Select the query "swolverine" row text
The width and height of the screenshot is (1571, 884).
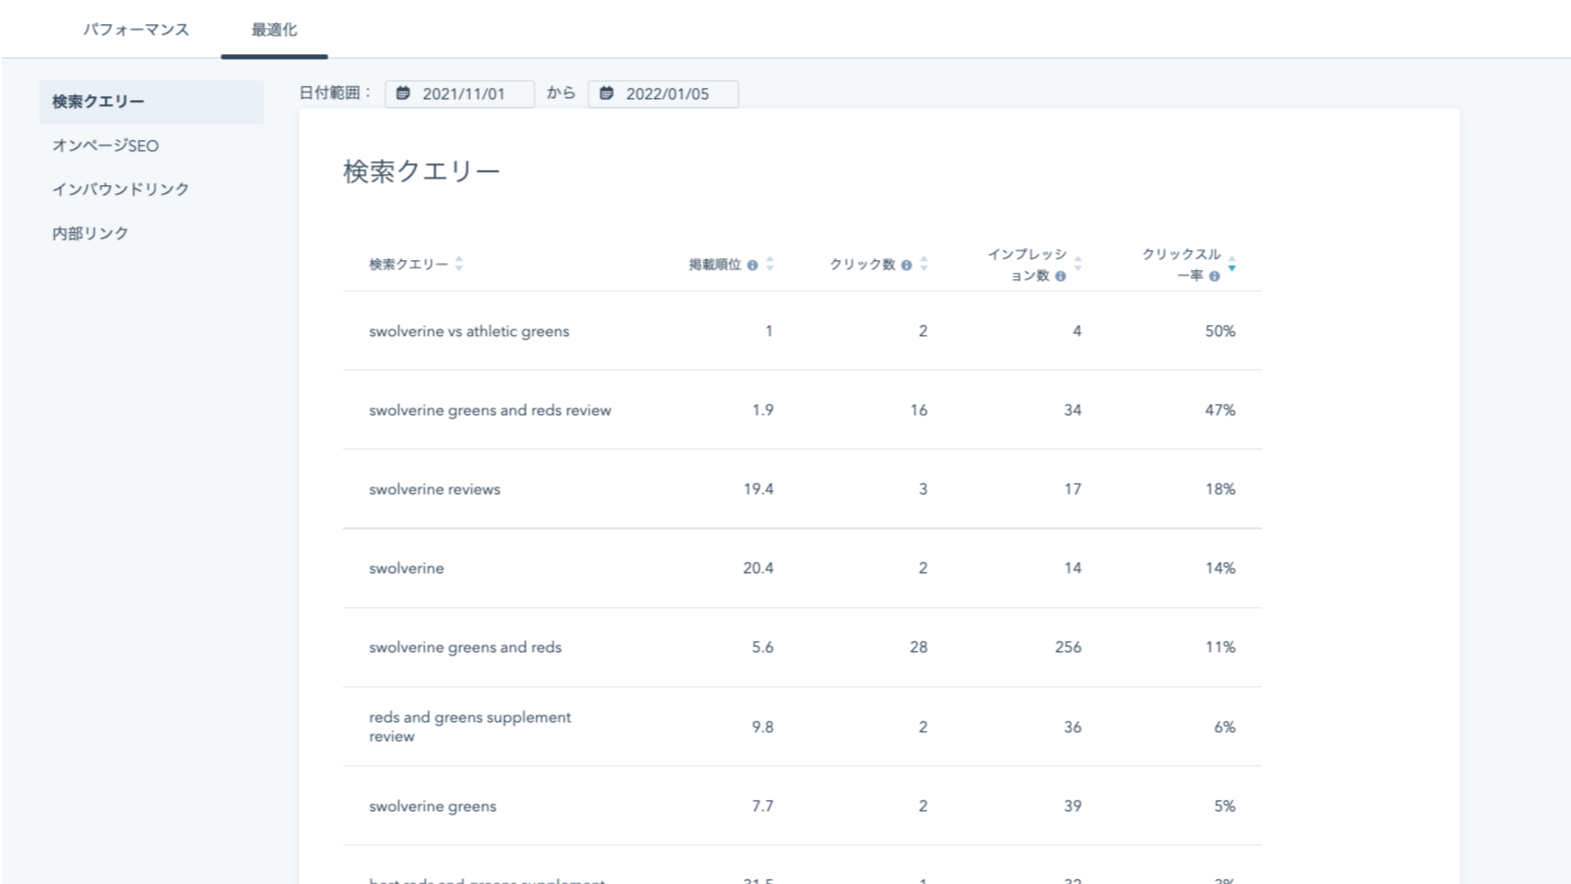406,568
